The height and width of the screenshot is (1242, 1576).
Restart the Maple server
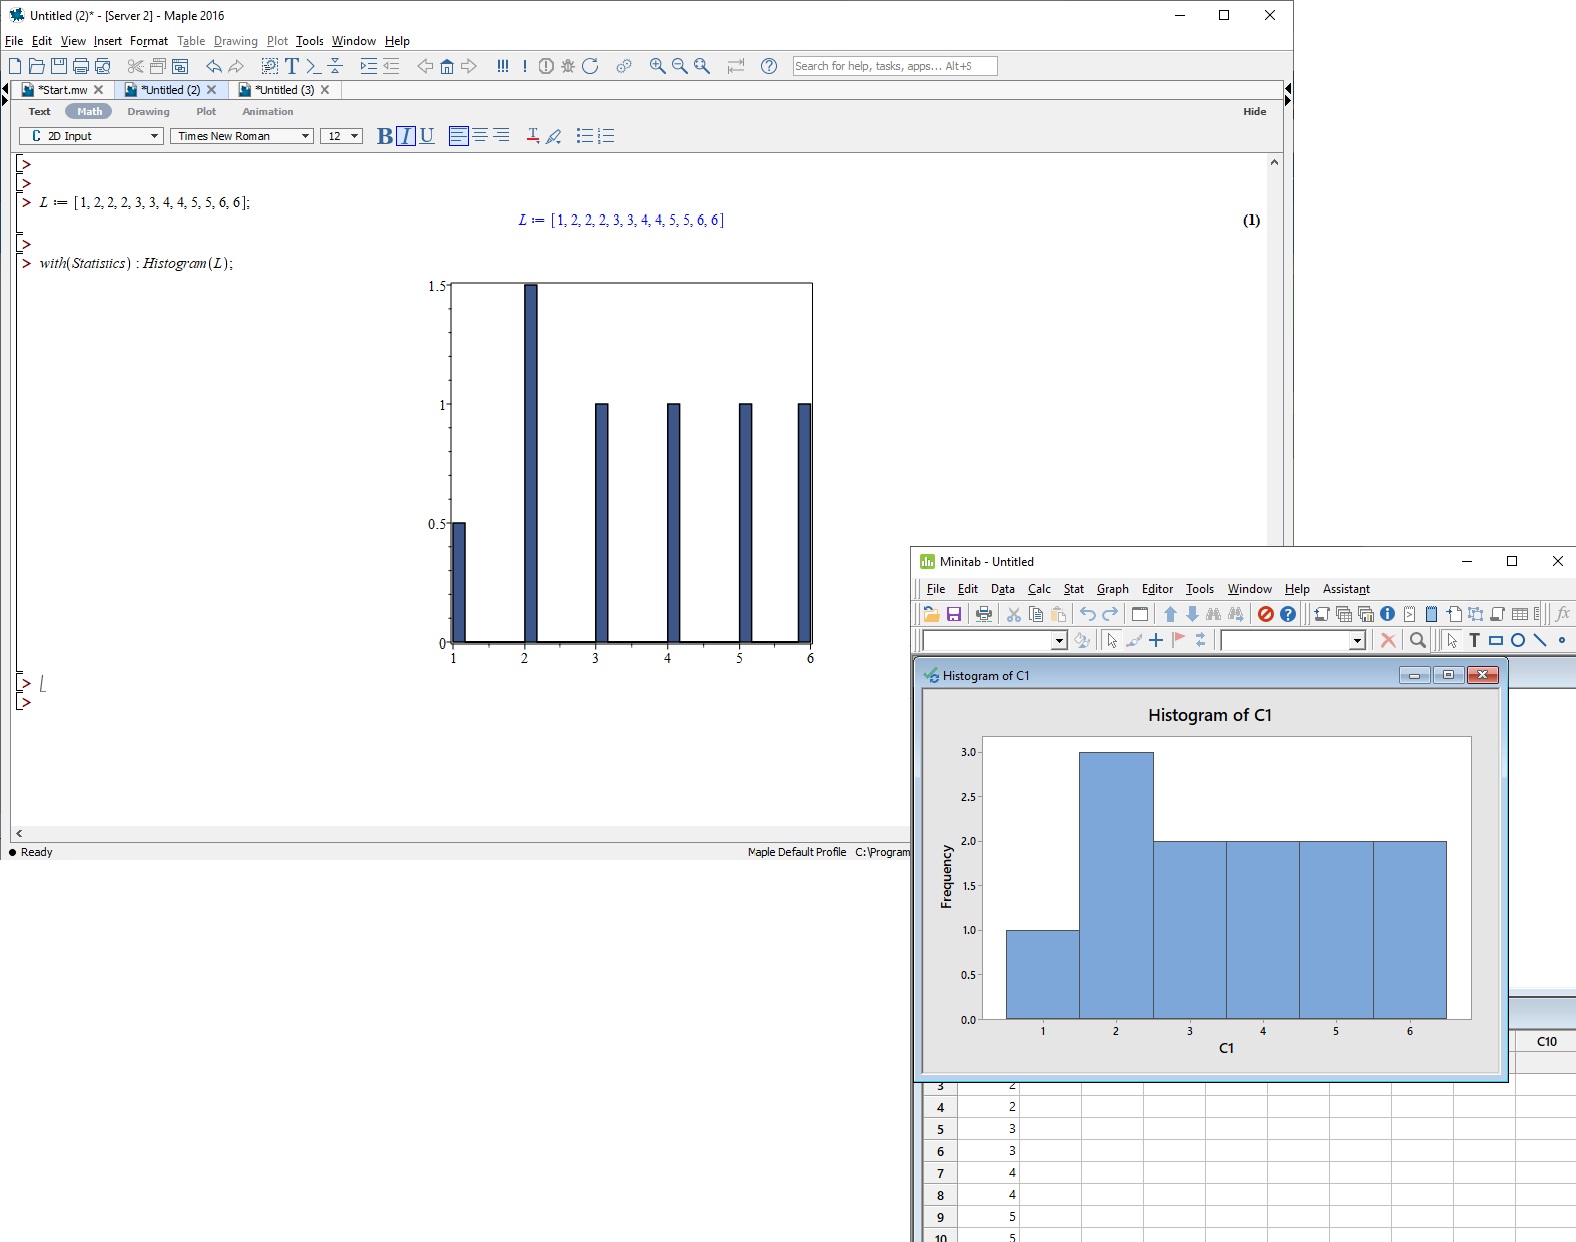(x=590, y=66)
